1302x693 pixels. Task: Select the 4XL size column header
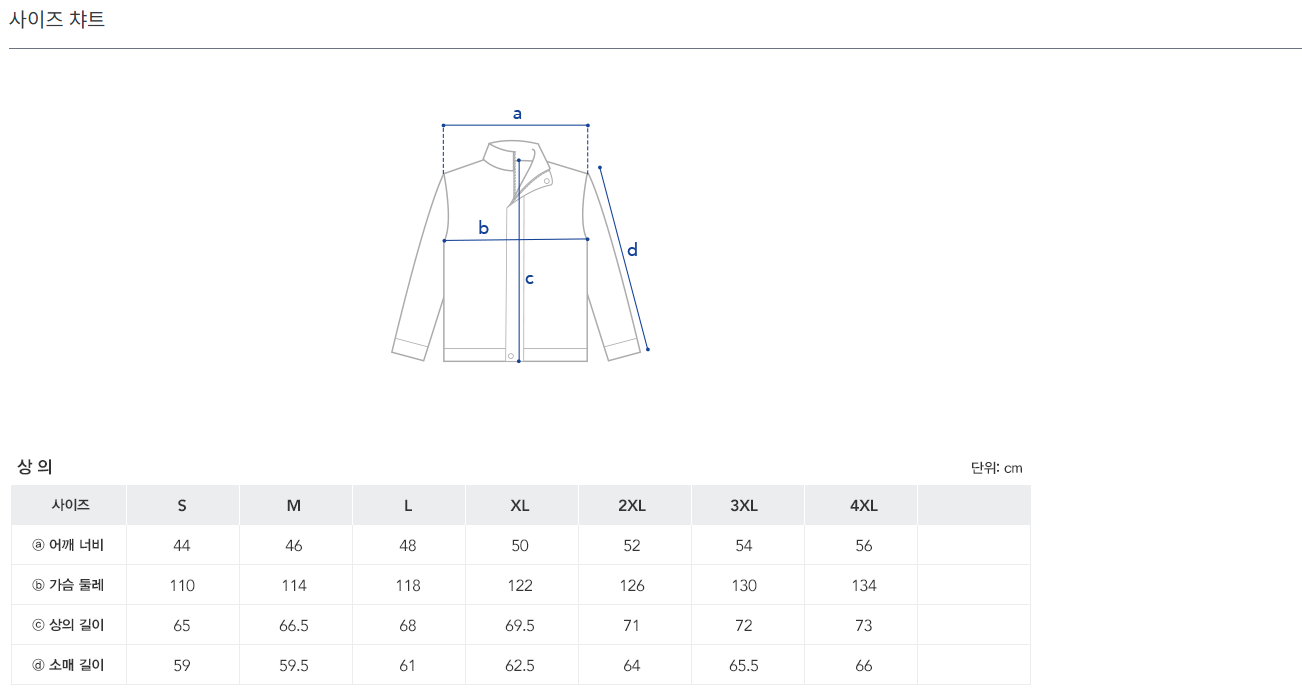(864, 506)
